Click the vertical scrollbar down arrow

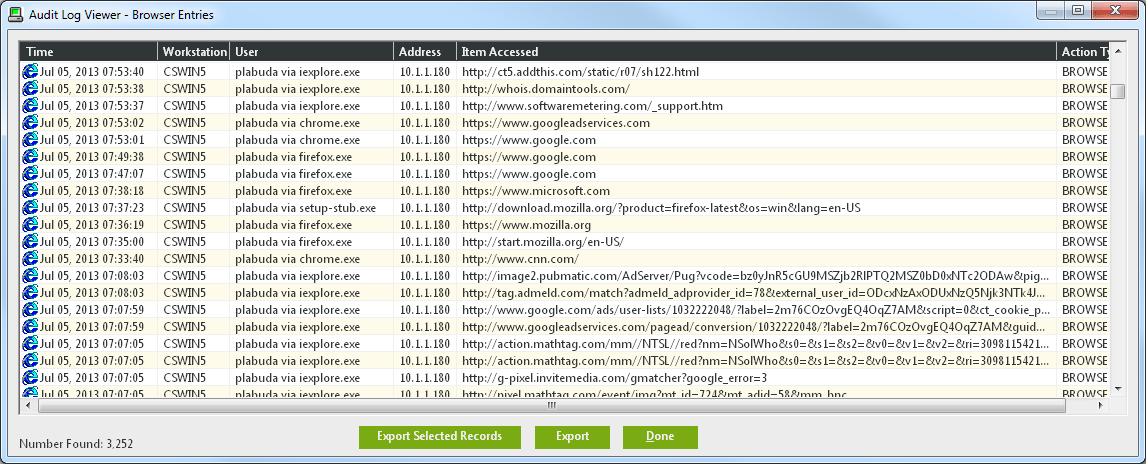1117,389
